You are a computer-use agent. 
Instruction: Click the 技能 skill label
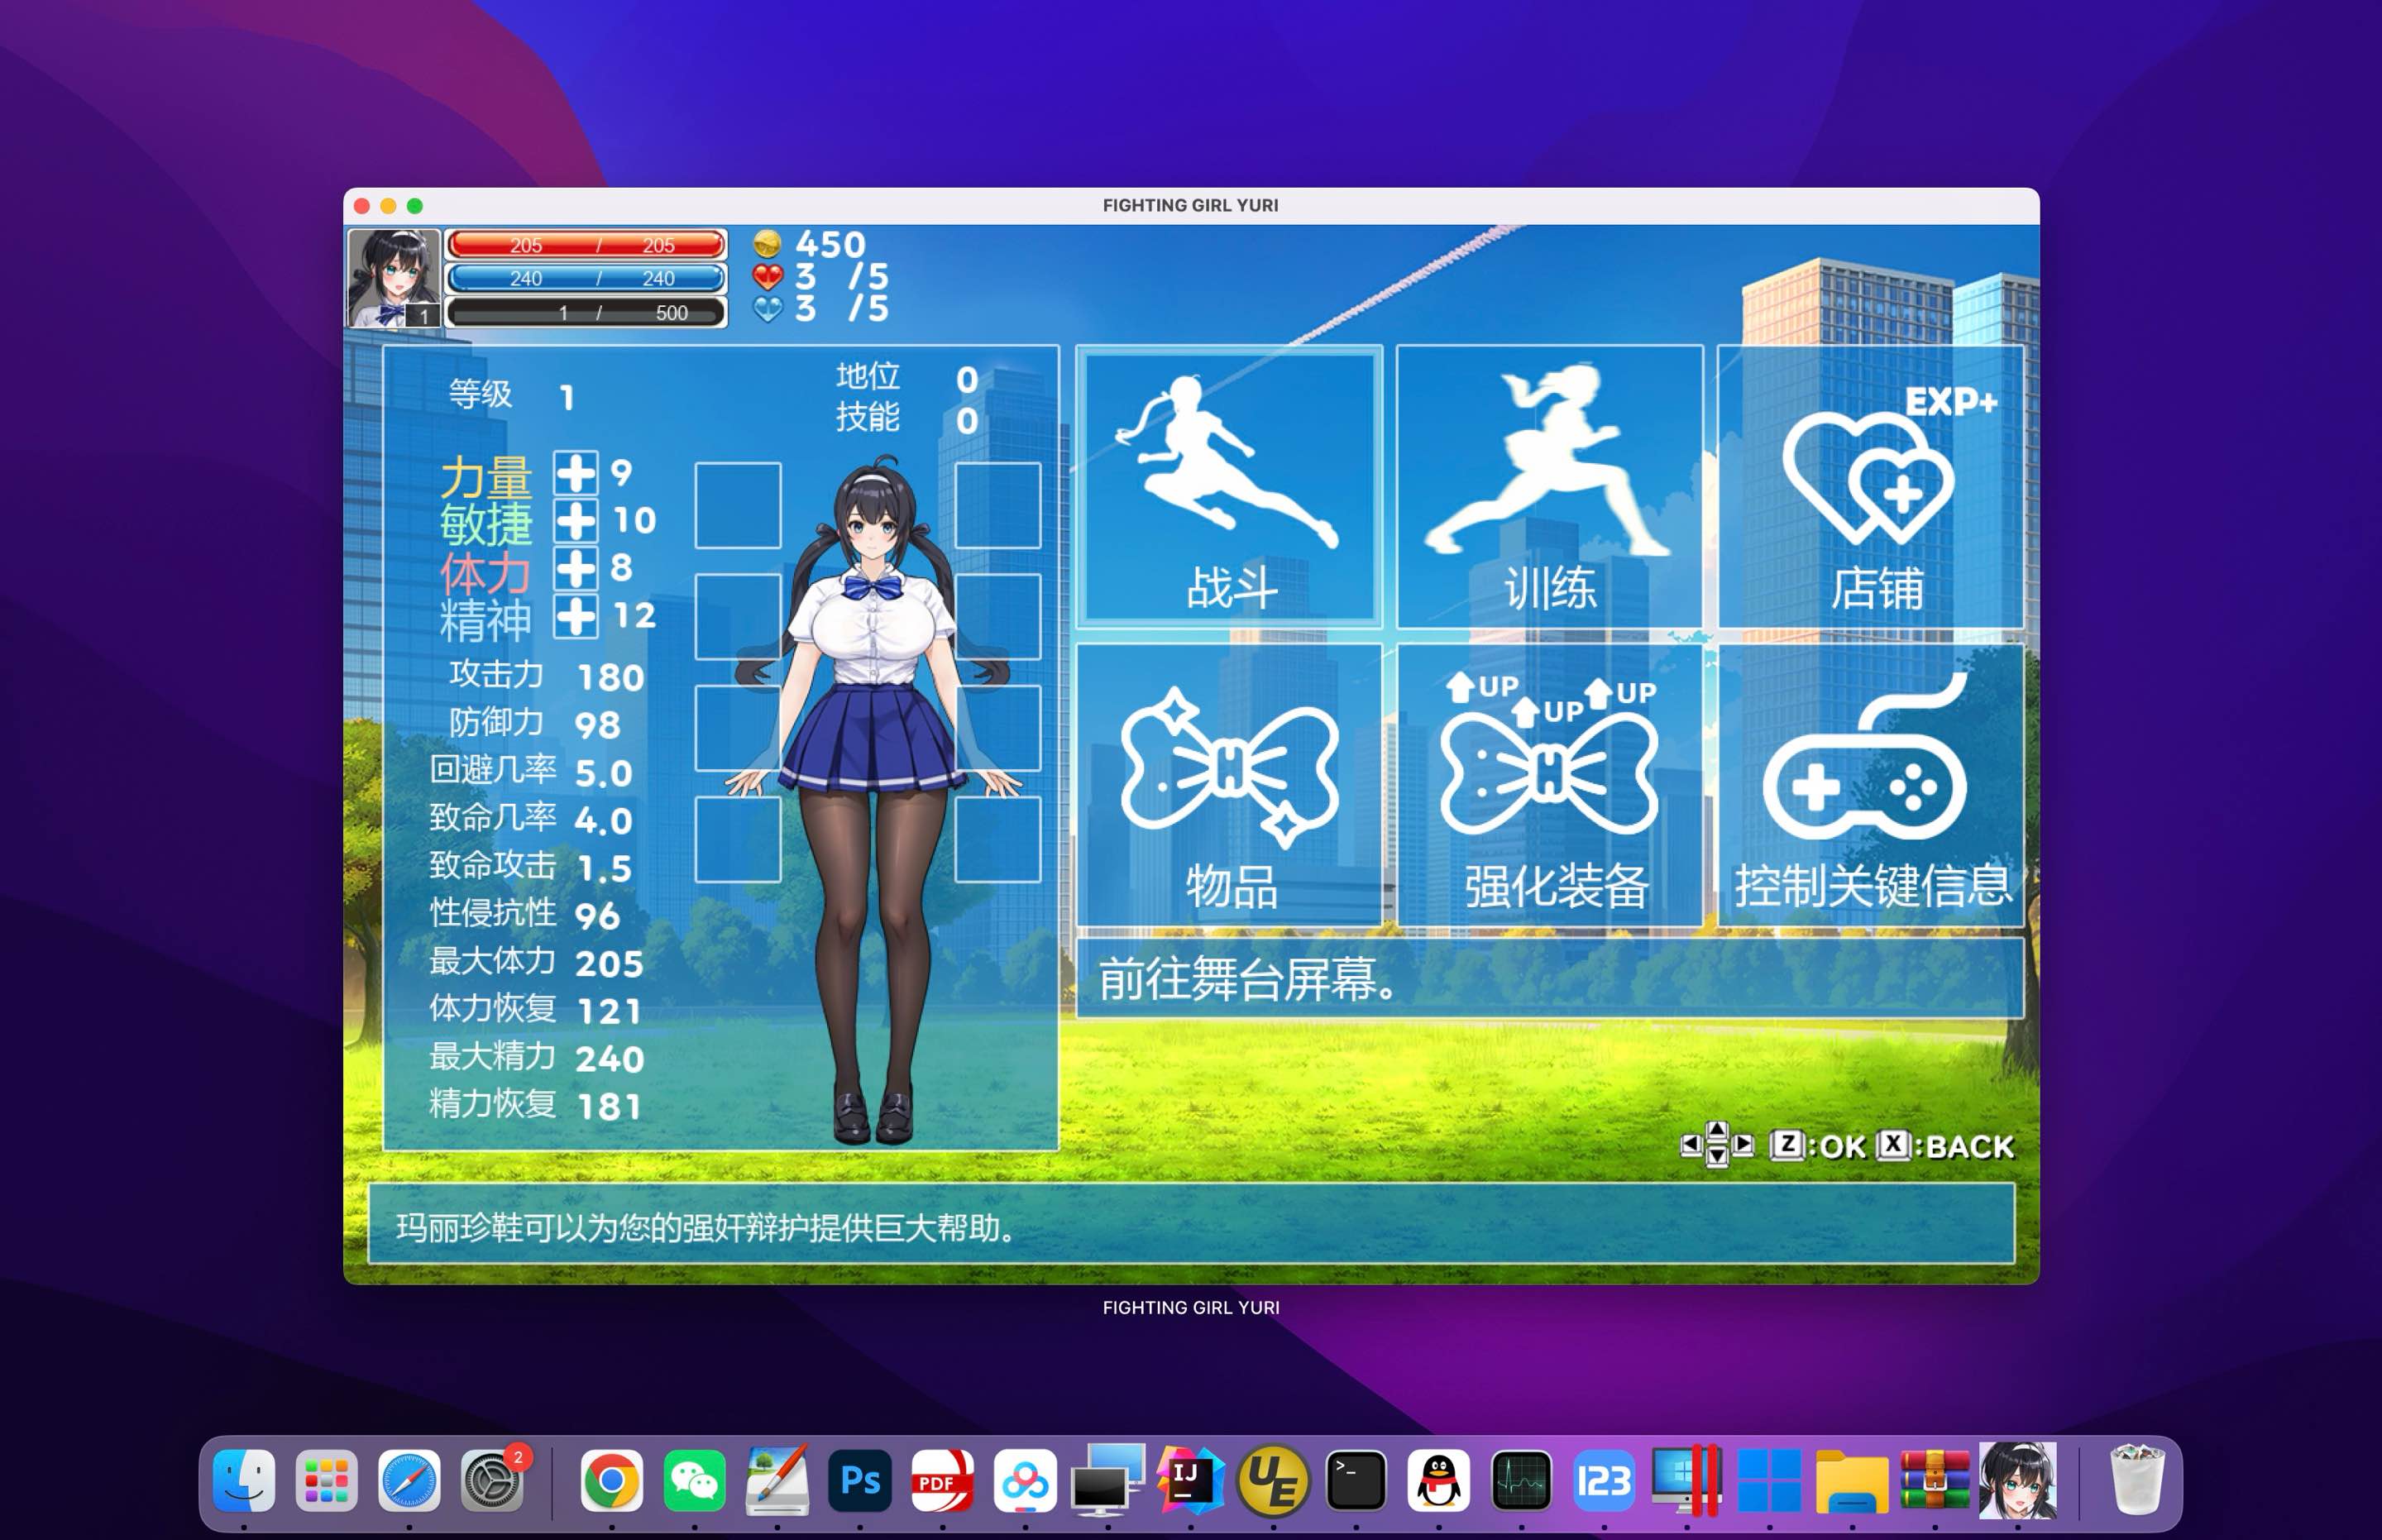(868, 417)
